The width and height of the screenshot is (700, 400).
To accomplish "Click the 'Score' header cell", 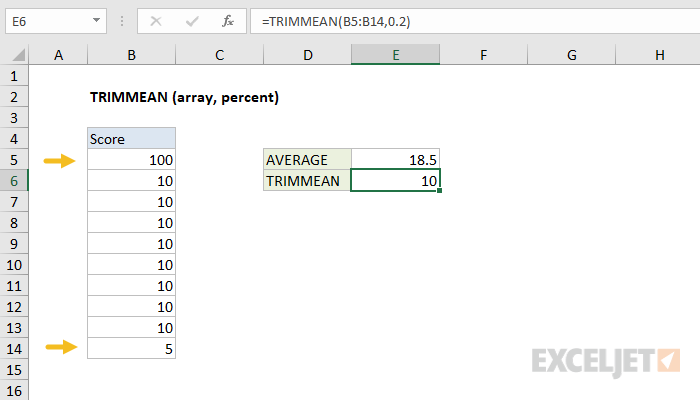I will [x=131, y=139].
